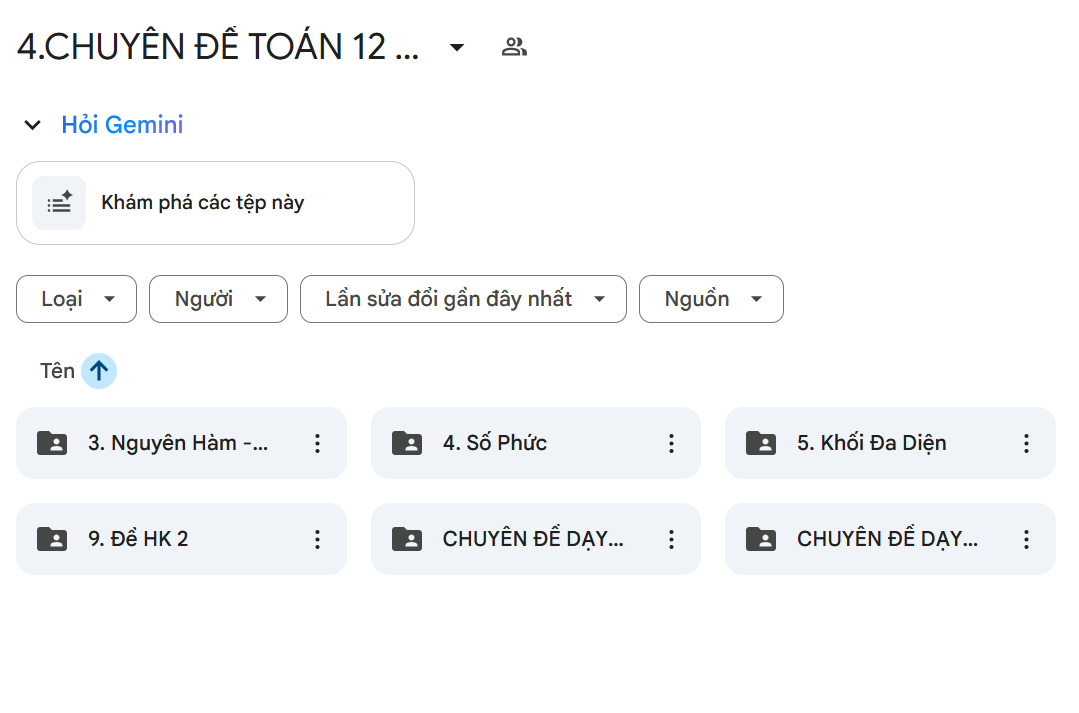1079x713 pixels.
Task: Open the Người filter dropdown
Action: click(218, 299)
